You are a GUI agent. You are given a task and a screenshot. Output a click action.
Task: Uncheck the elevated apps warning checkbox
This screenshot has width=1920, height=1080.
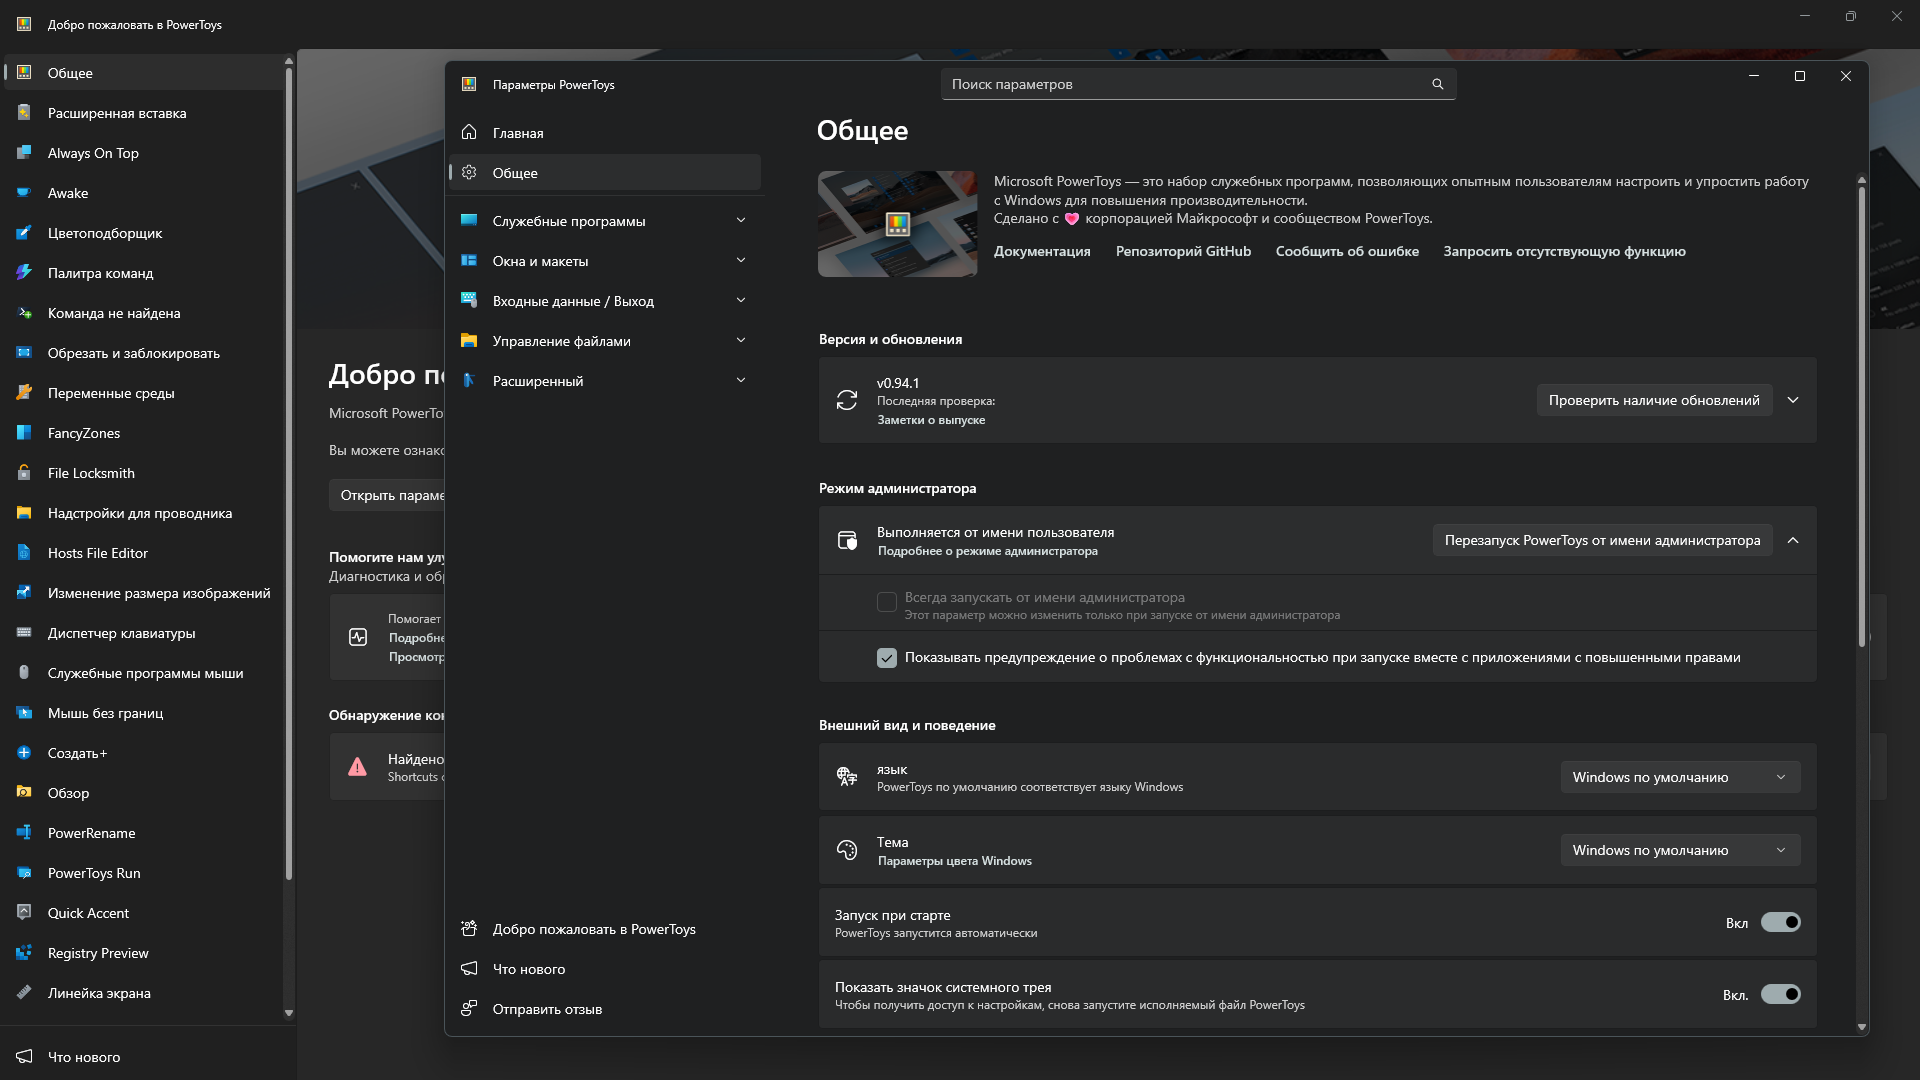pyautogui.click(x=886, y=658)
